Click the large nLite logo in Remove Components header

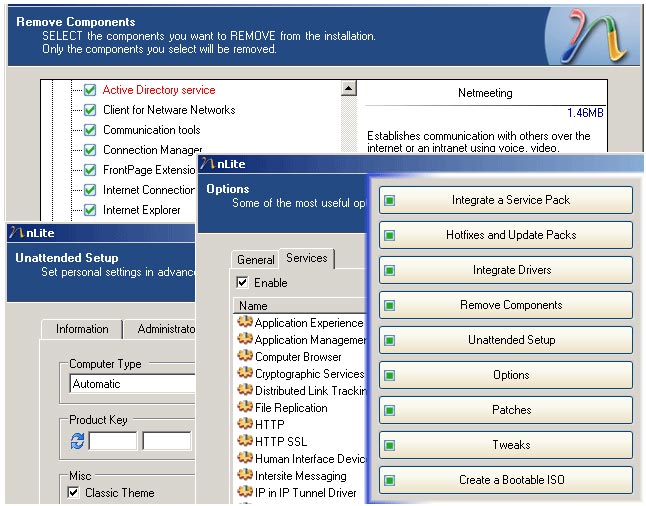coord(595,36)
